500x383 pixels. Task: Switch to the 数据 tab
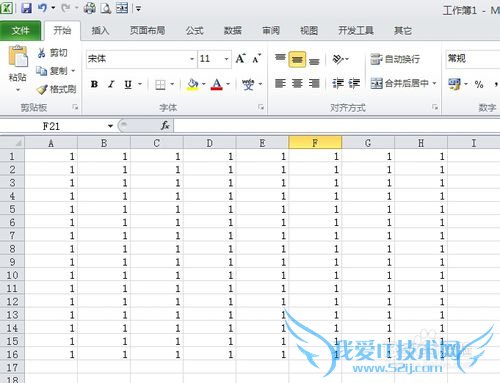pos(233,31)
